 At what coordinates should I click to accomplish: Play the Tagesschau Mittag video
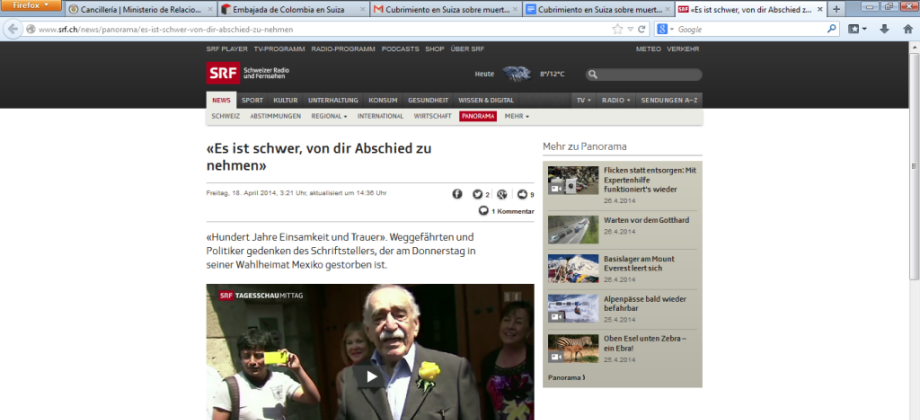[x=370, y=376]
